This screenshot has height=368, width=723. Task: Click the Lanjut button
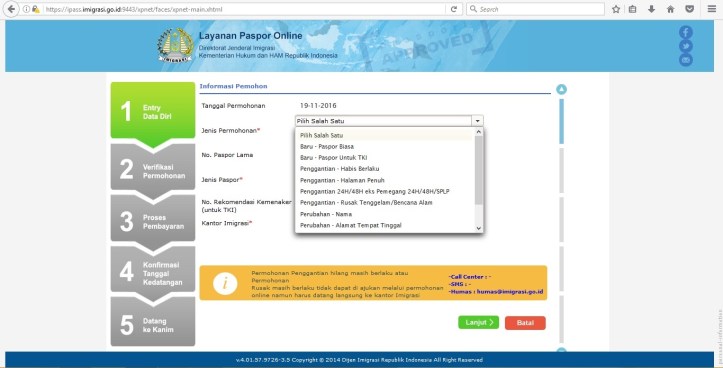[479, 322]
